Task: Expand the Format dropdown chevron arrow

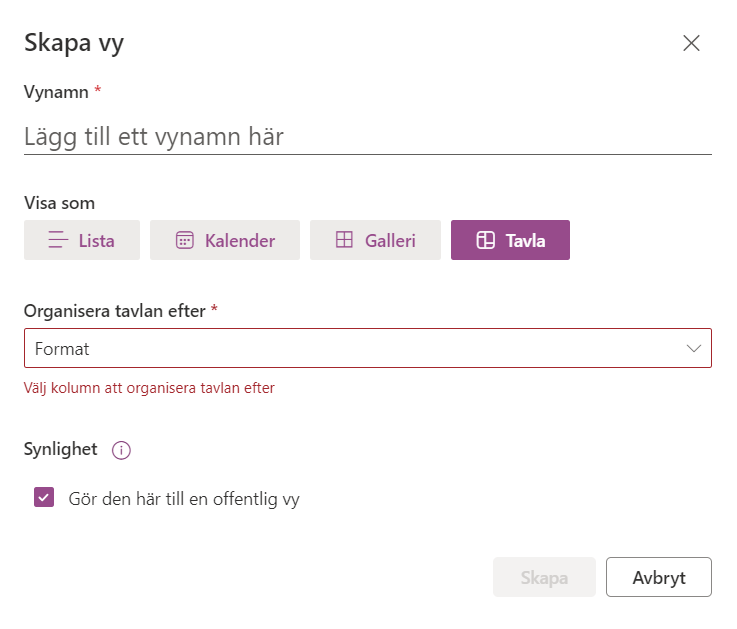Action: click(693, 348)
